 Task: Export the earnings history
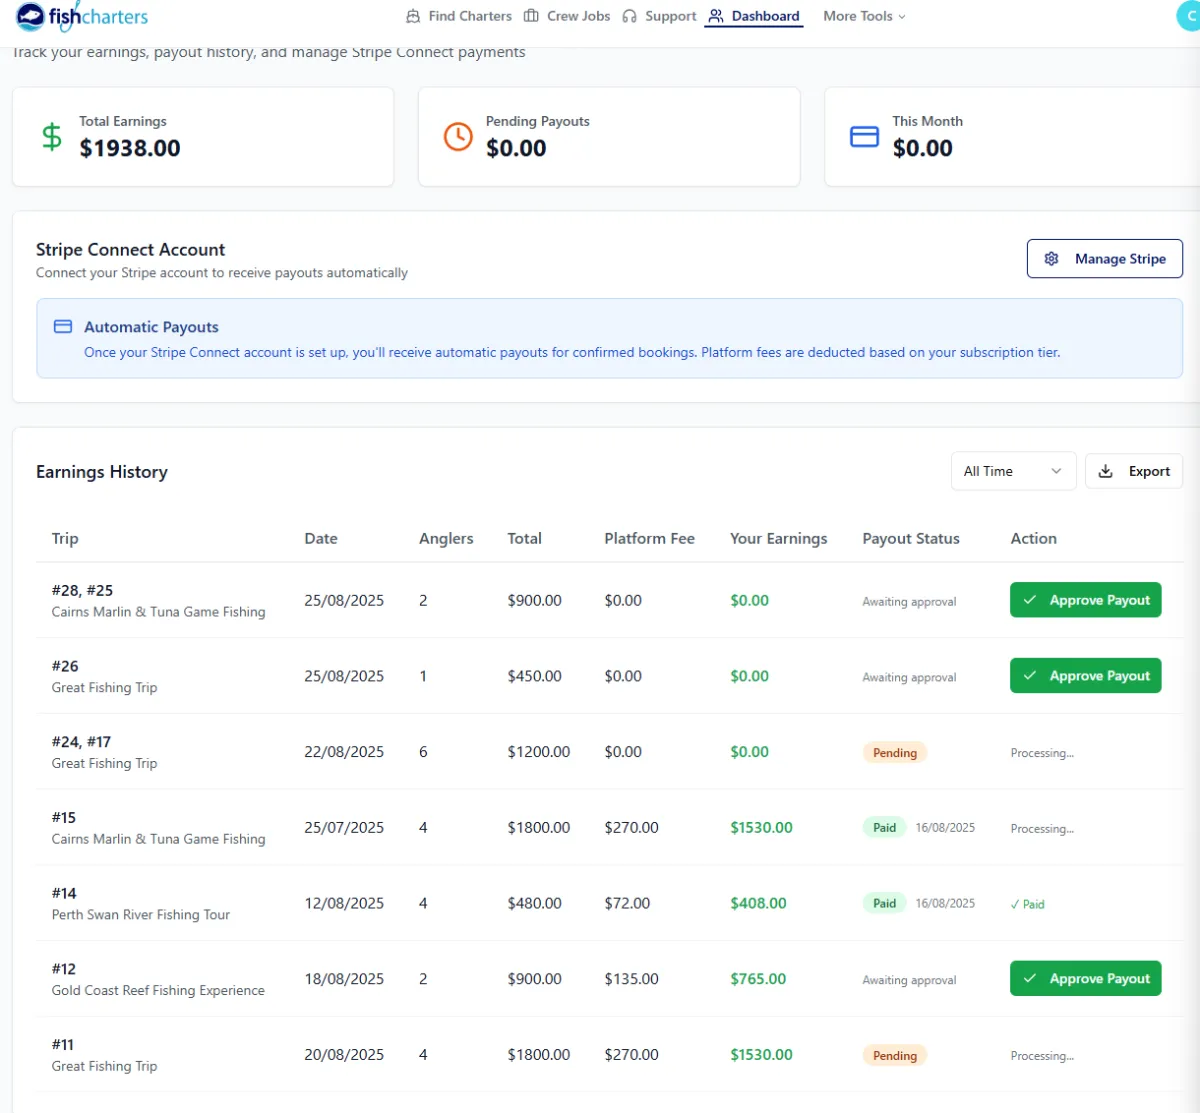tap(1134, 471)
